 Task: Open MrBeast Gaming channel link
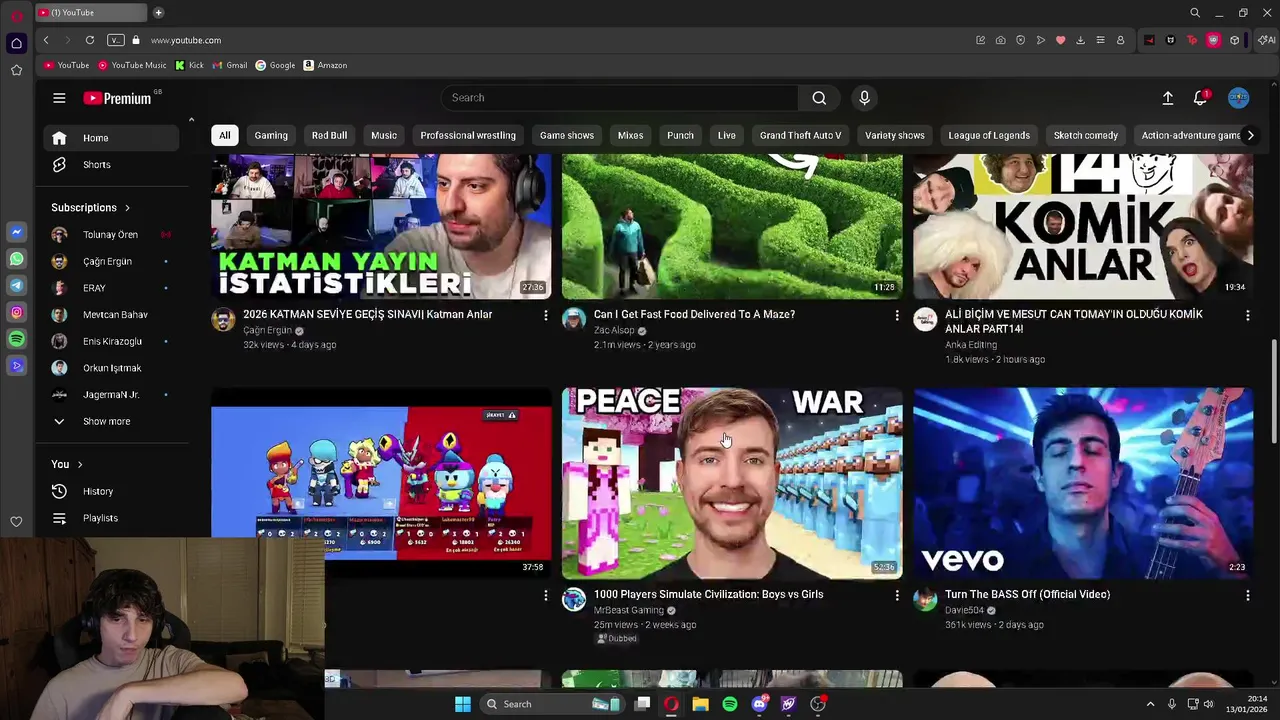coord(628,610)
